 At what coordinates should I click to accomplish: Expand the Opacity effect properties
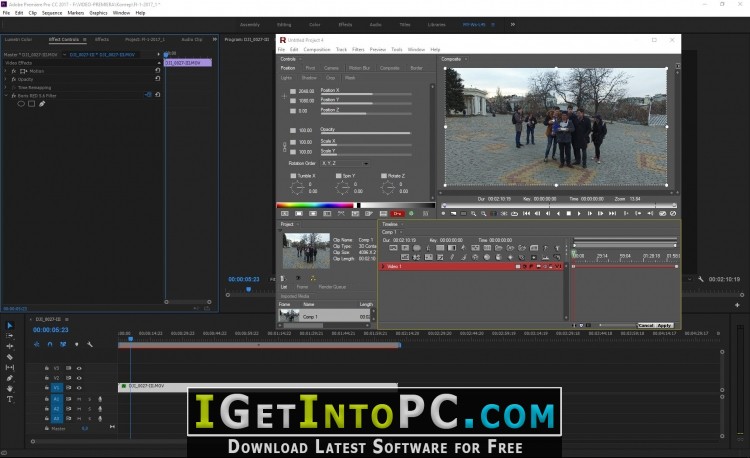6,79
